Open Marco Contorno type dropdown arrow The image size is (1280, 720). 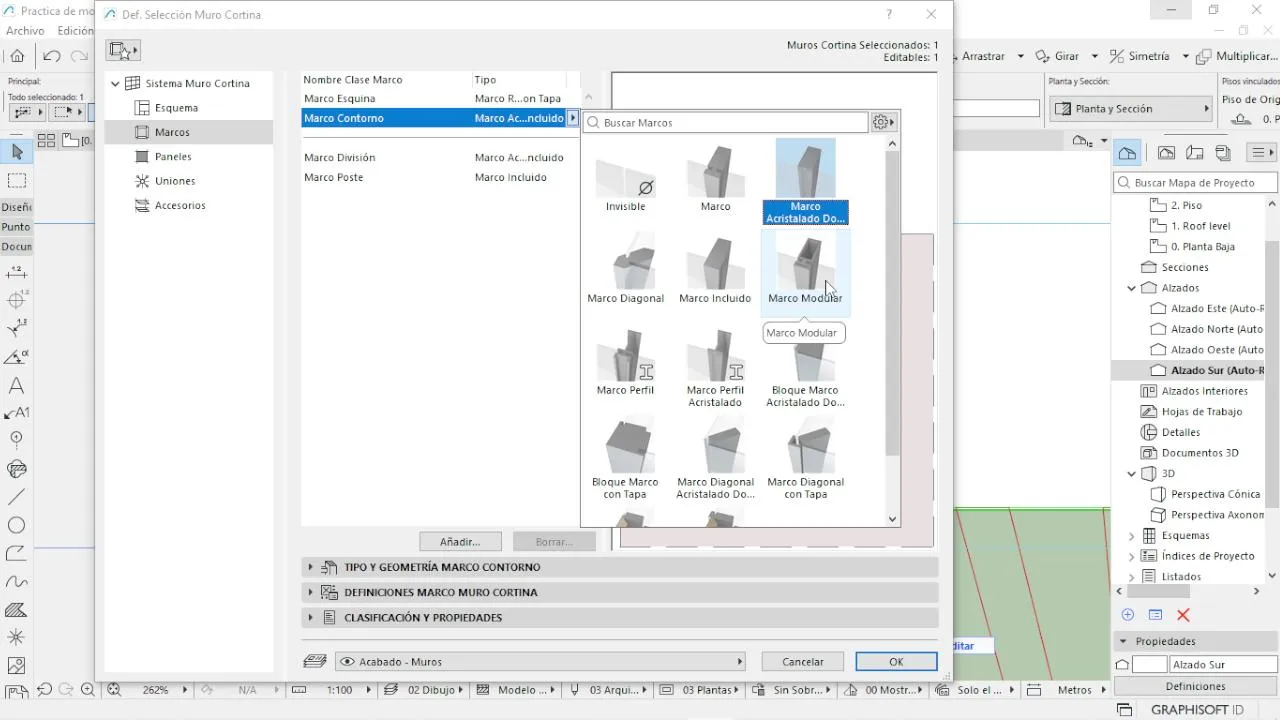point(573,118)
